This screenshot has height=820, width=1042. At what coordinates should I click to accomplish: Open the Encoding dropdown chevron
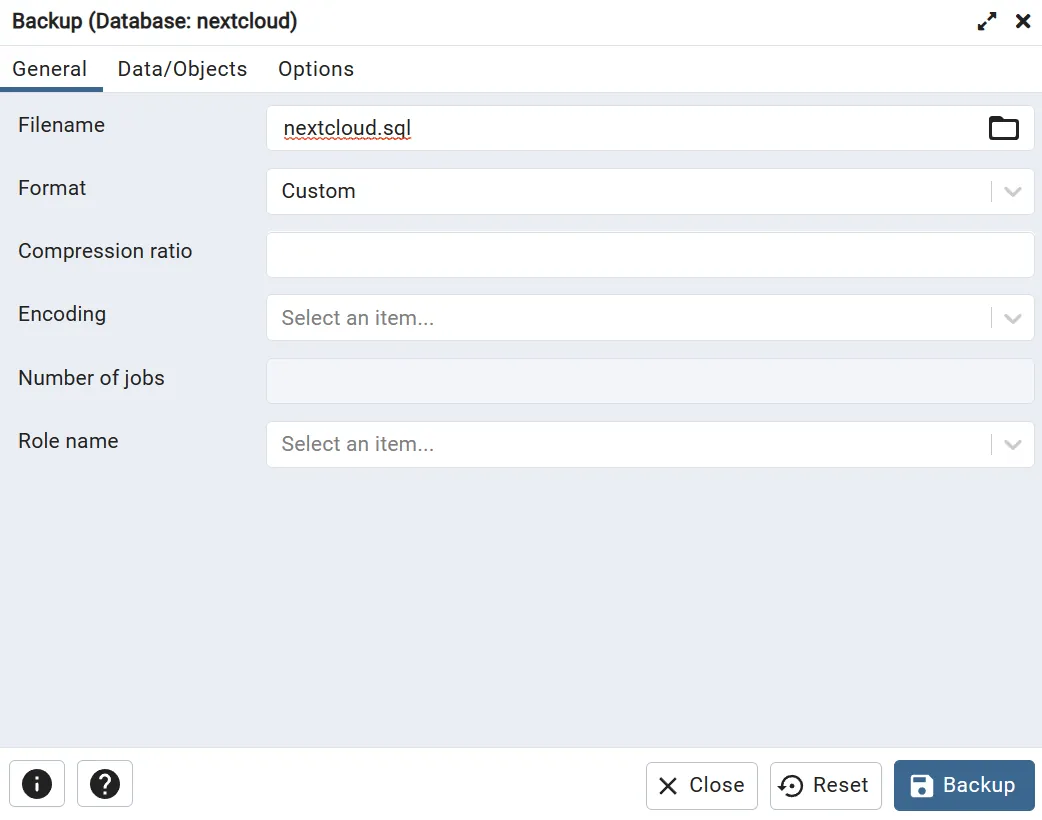coord(1013,319)
